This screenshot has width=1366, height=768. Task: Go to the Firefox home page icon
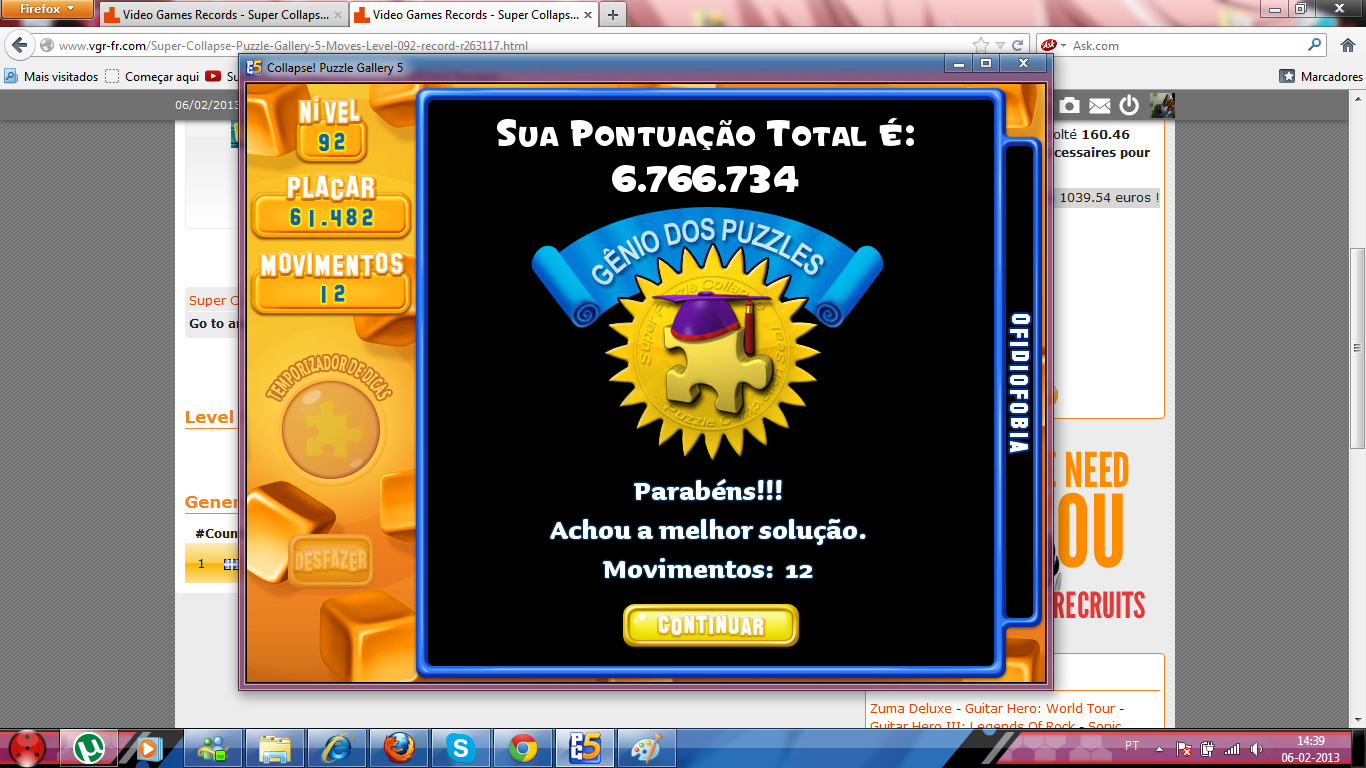pos(1345,46)
